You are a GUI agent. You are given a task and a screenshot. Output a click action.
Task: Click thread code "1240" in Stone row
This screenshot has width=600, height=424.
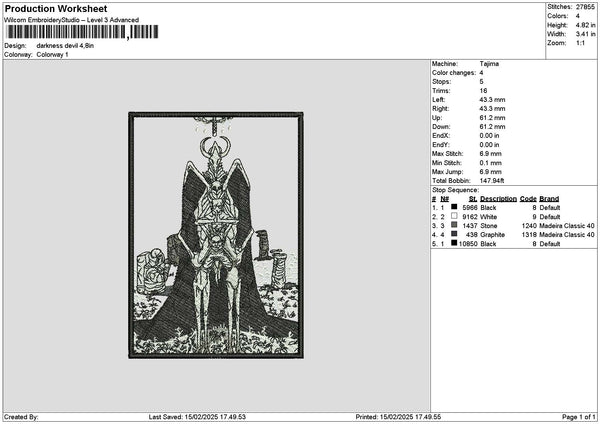tap(529, 226)
